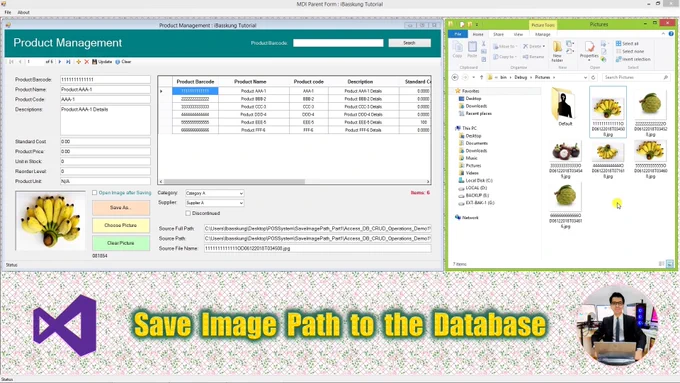Open the File tab in Explorer
Image resolution: width=680 pixels, height=383 pixels.
(458, 34)
